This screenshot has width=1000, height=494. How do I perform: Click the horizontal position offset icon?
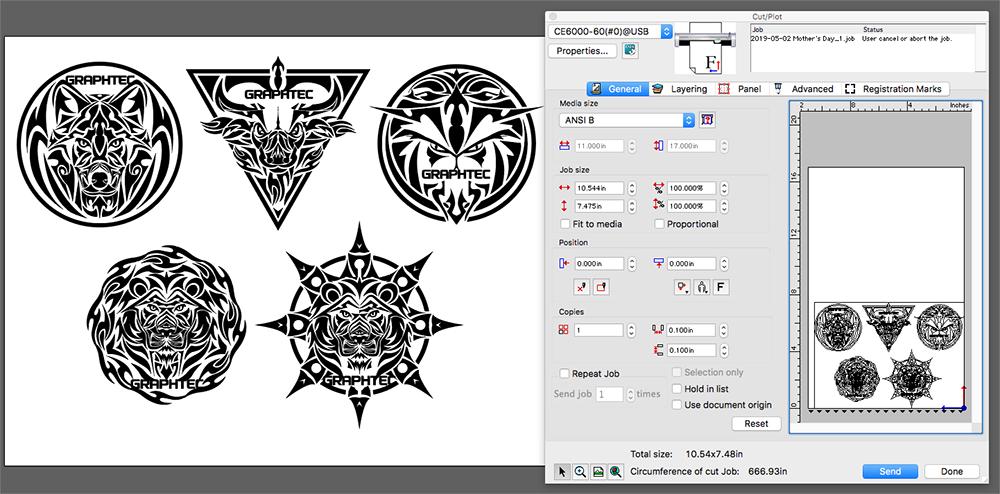coord(564,263)
